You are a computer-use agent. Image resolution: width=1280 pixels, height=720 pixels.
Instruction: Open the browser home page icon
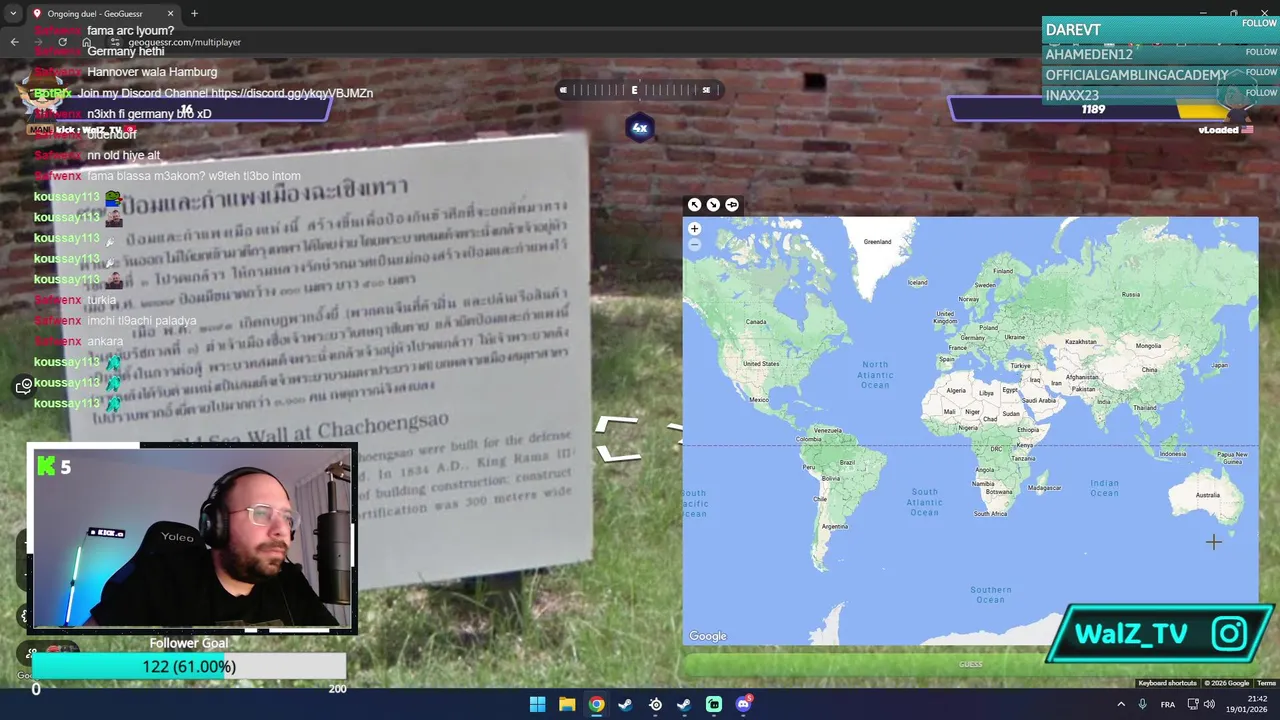tap(86, 42)
